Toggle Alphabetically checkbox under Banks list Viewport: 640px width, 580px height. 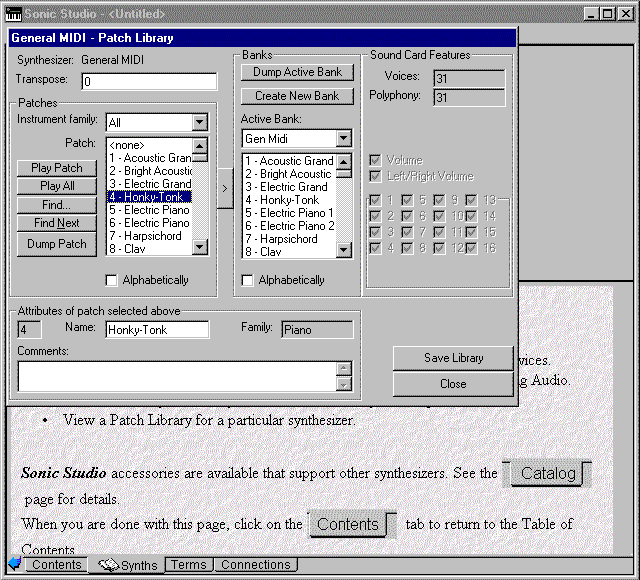click(247, 280)
